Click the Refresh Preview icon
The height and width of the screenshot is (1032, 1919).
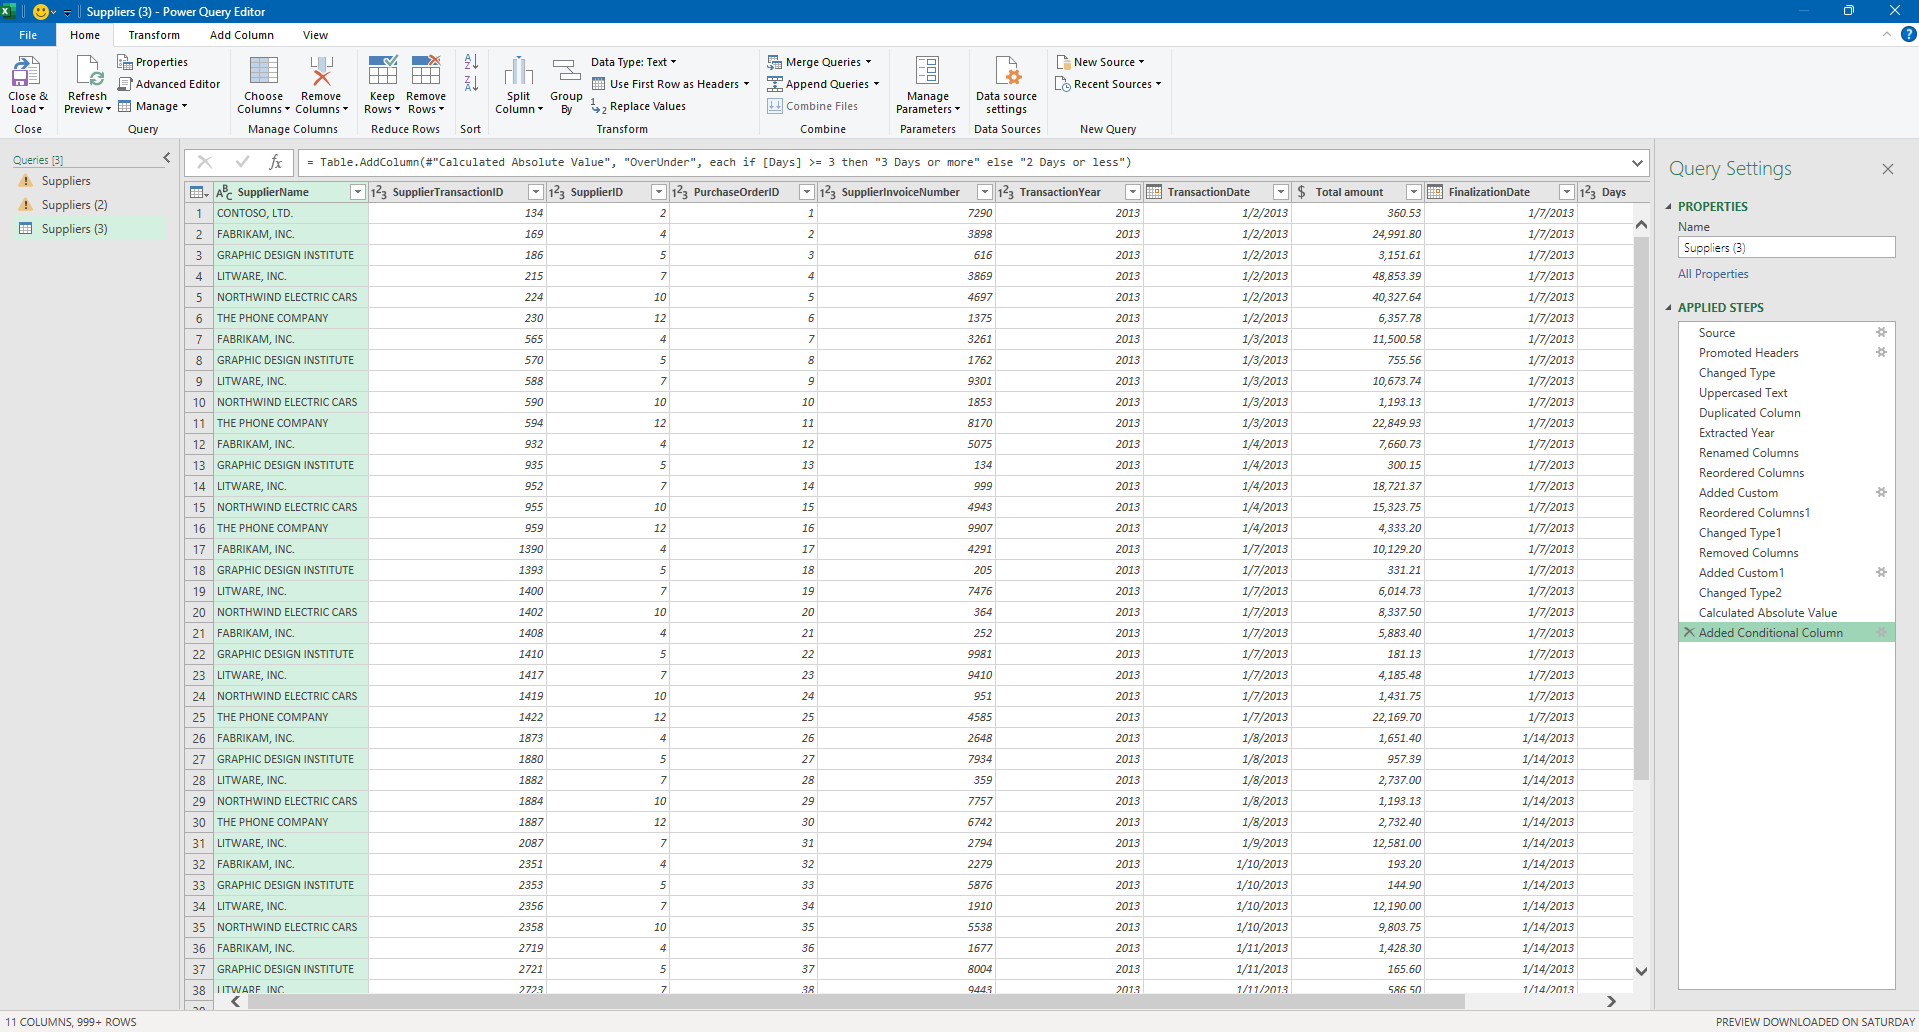tap(88, 72)
